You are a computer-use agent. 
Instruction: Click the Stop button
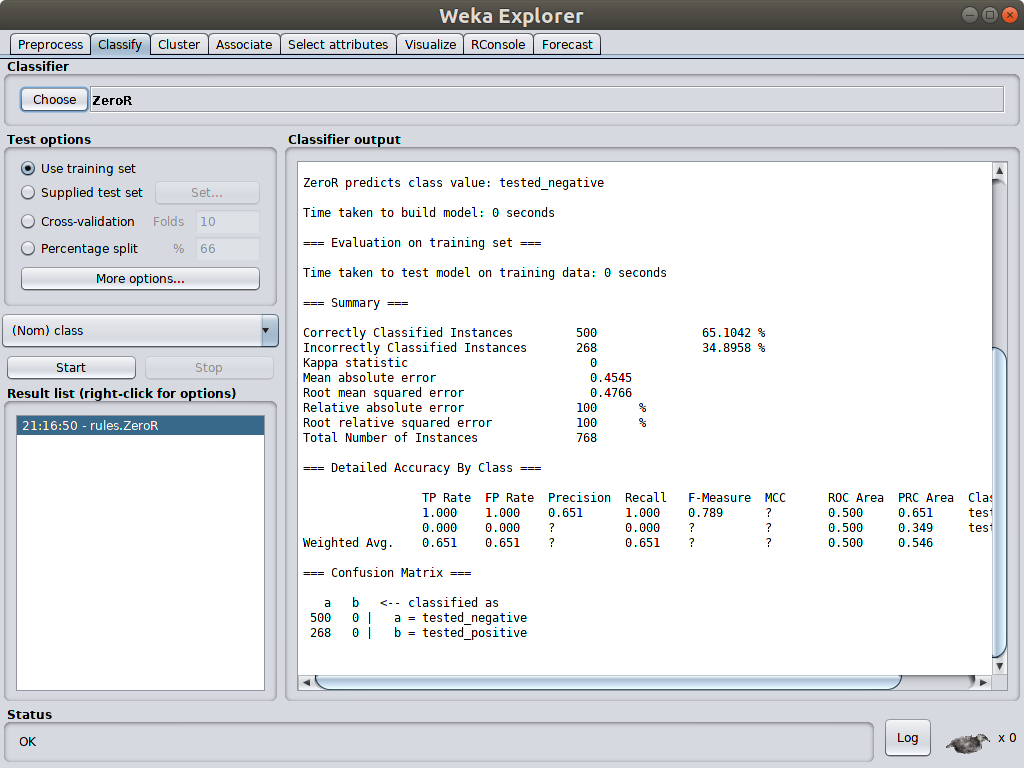click(x=209, y=368)
